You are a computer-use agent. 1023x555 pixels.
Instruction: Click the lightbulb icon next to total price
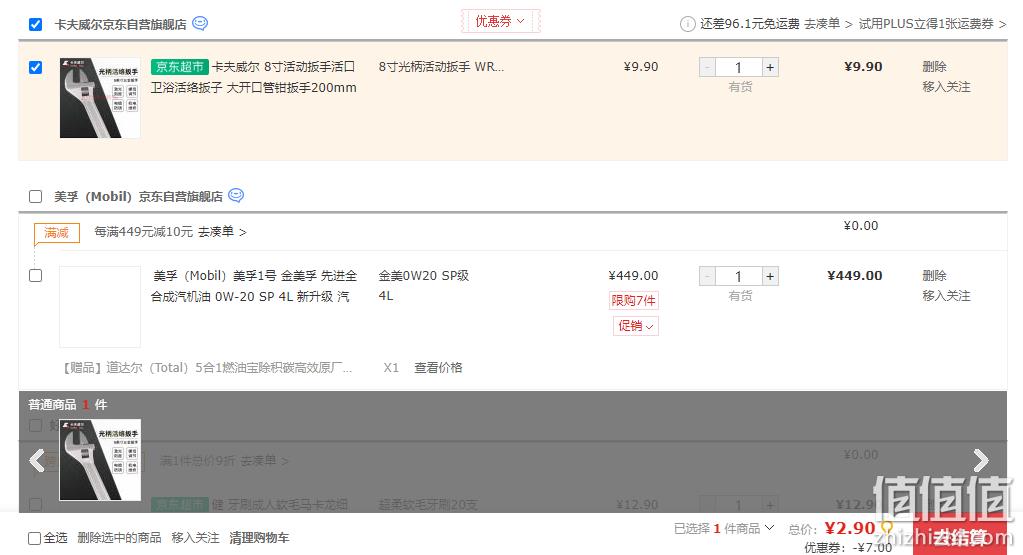coord(887,527)
